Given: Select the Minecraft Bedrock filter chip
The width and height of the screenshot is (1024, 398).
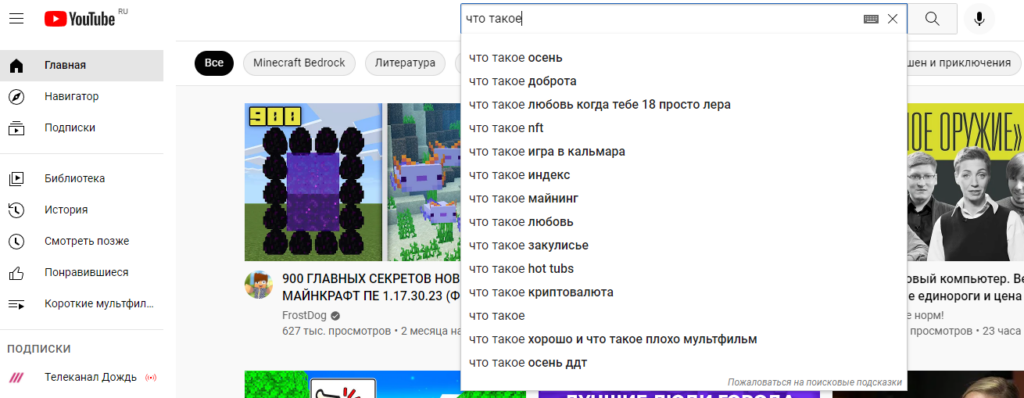Looking at the screenshot, I should pyautogui.click(x=299, y=63).
